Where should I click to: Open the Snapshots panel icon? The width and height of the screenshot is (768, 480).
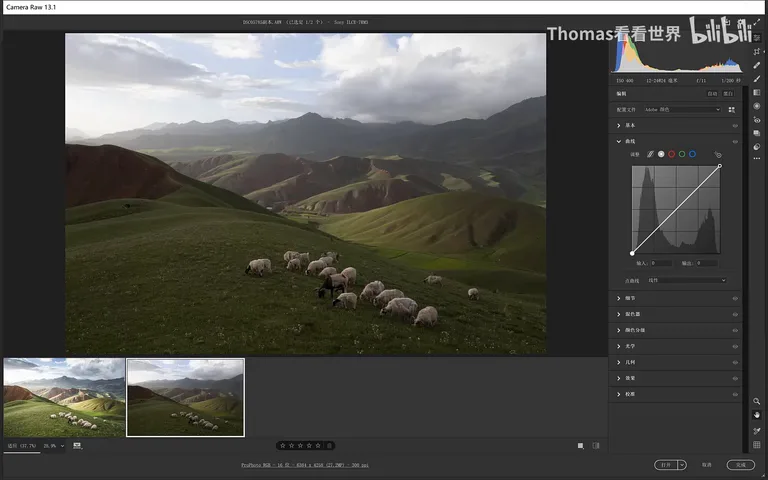click(x=757, y=133)
